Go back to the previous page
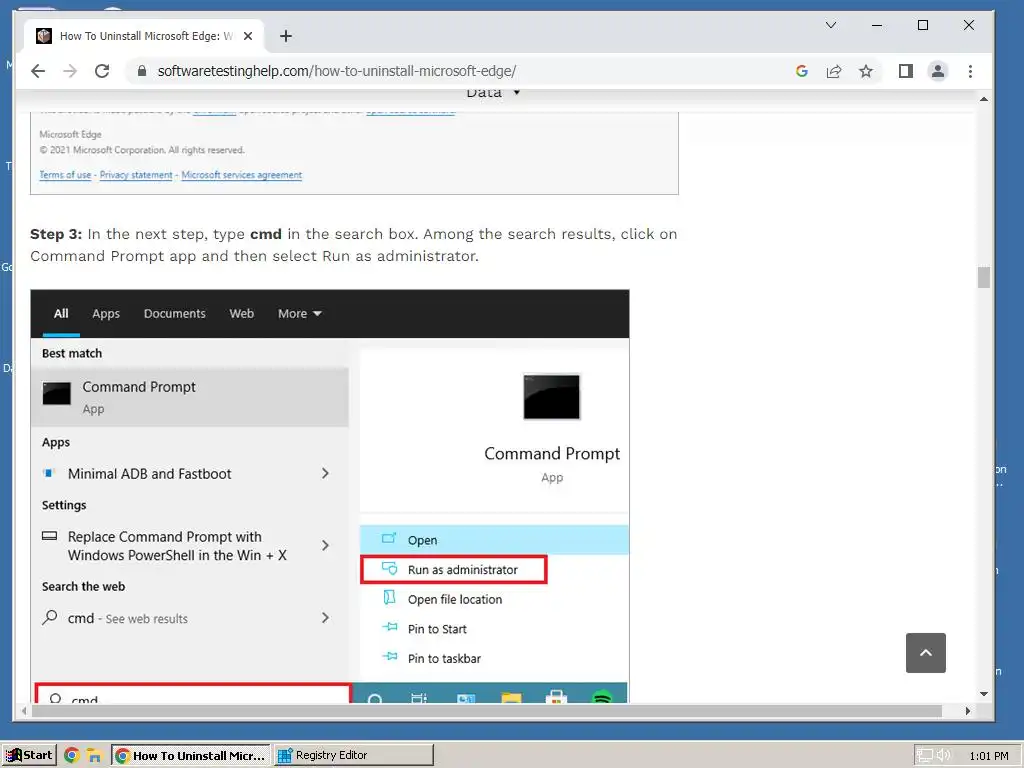The width and height of the screenshot is (1024, 768). click(38, 71)
